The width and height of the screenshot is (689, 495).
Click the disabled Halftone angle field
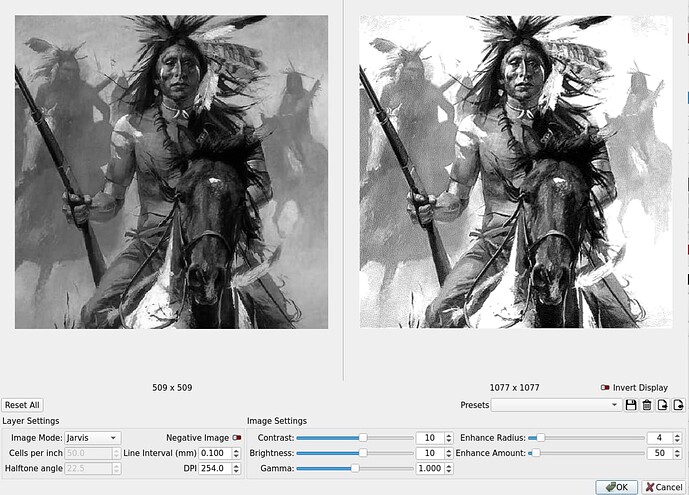coord(93,468)
